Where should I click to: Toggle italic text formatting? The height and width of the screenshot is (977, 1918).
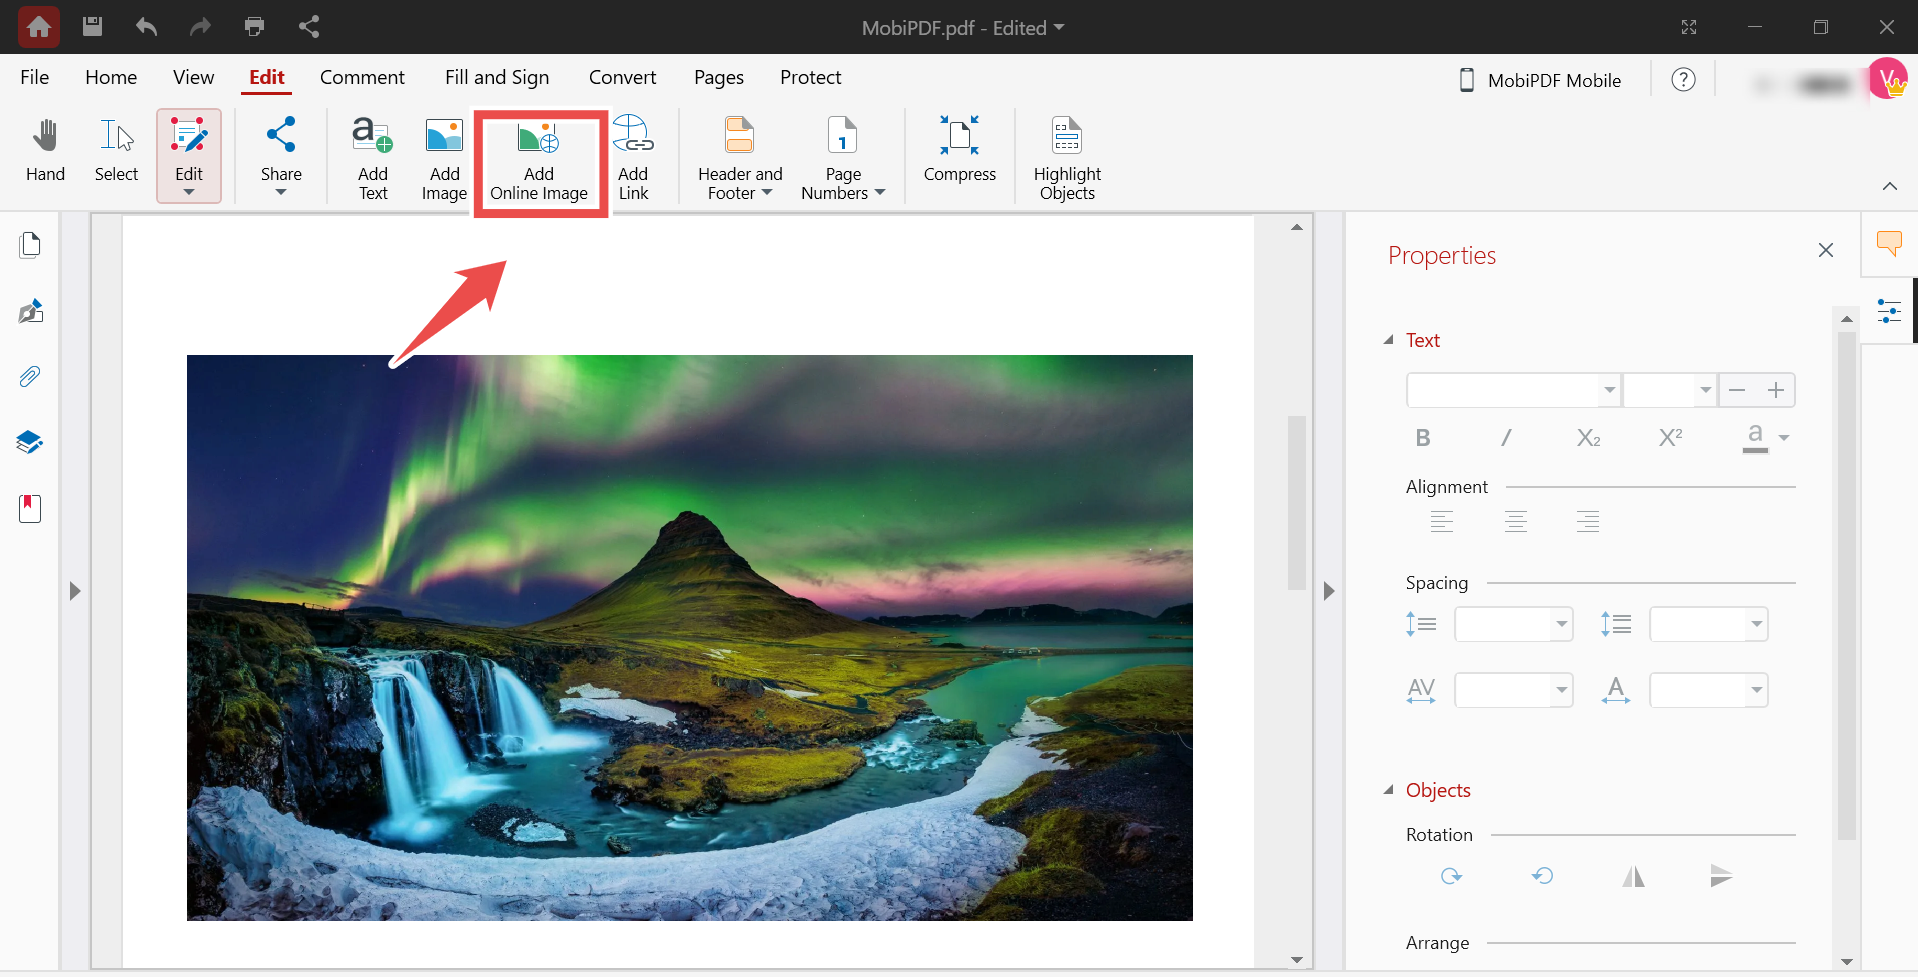coord(1506,438)
